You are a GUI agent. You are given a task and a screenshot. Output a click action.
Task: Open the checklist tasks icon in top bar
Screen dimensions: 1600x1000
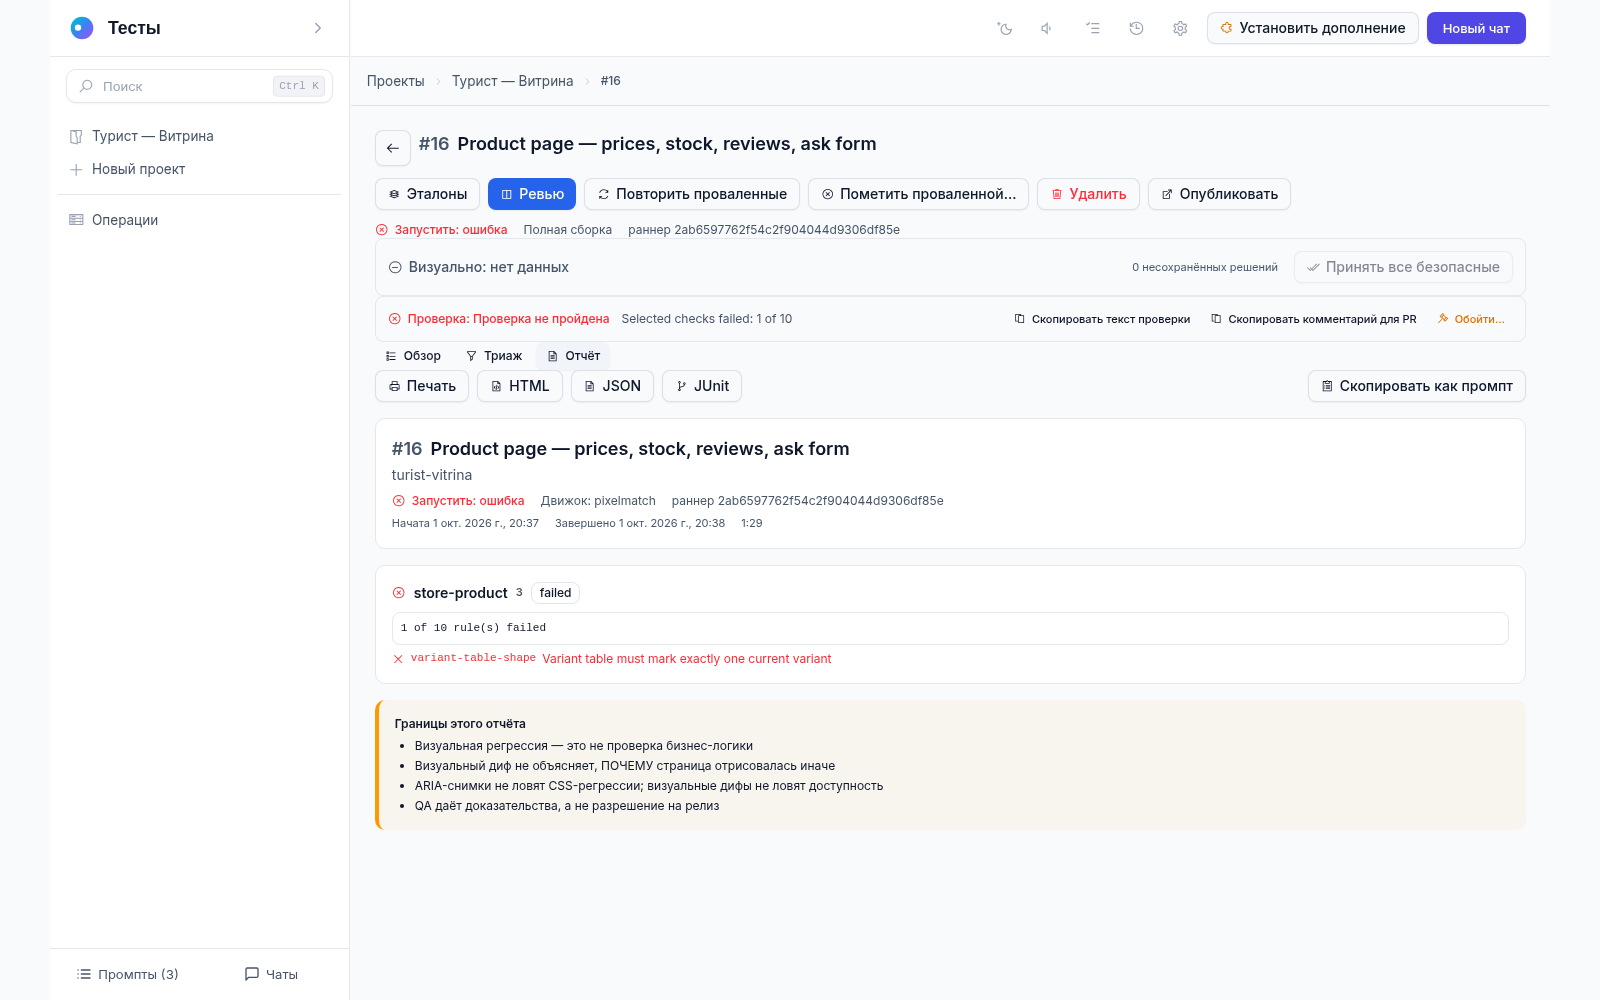point(1093,28)
